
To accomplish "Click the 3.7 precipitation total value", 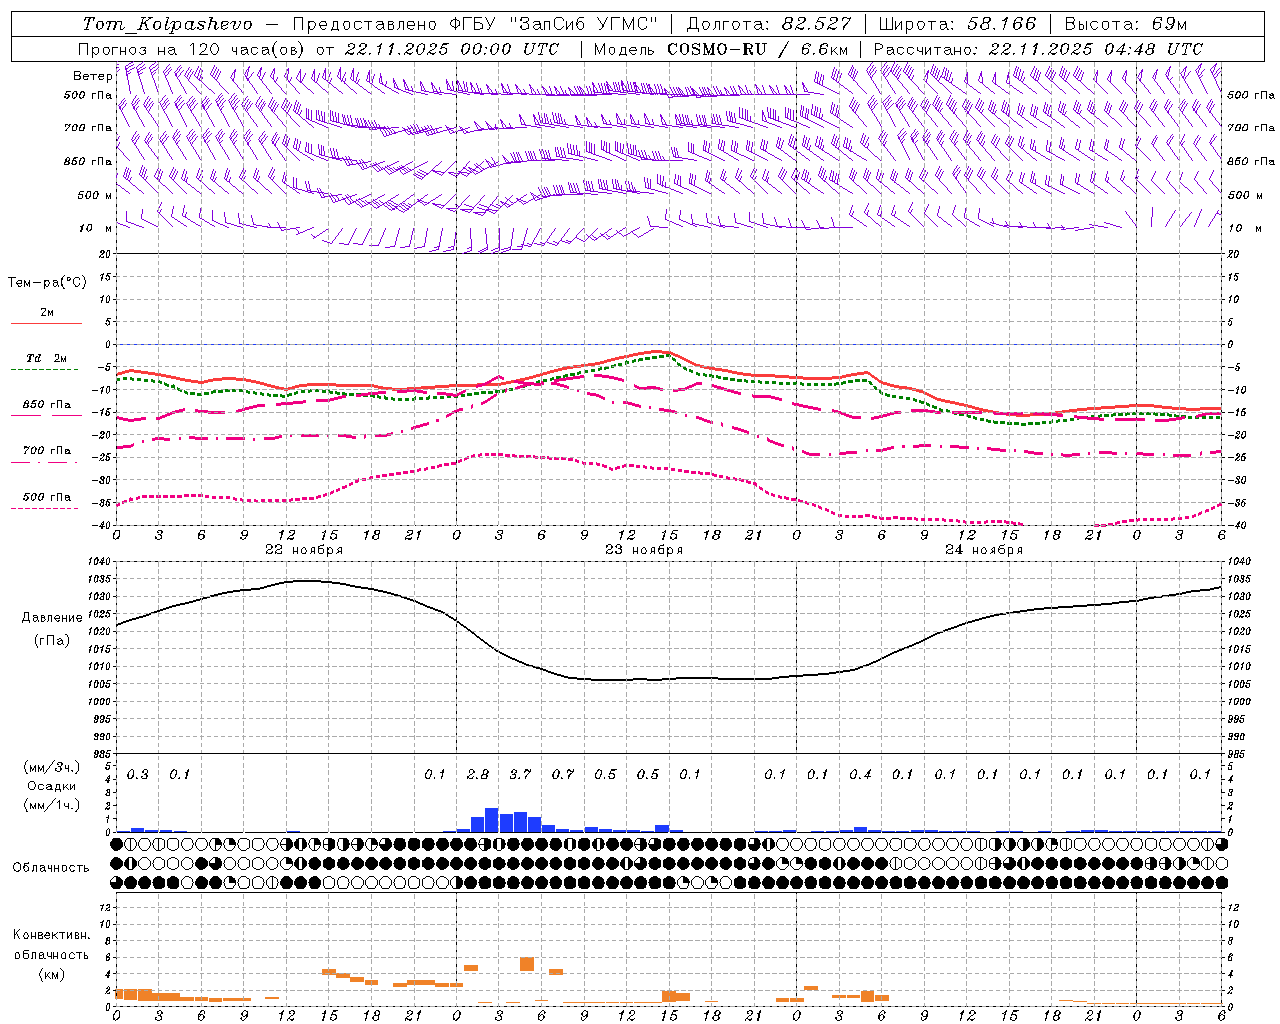I will pos(520,774).
